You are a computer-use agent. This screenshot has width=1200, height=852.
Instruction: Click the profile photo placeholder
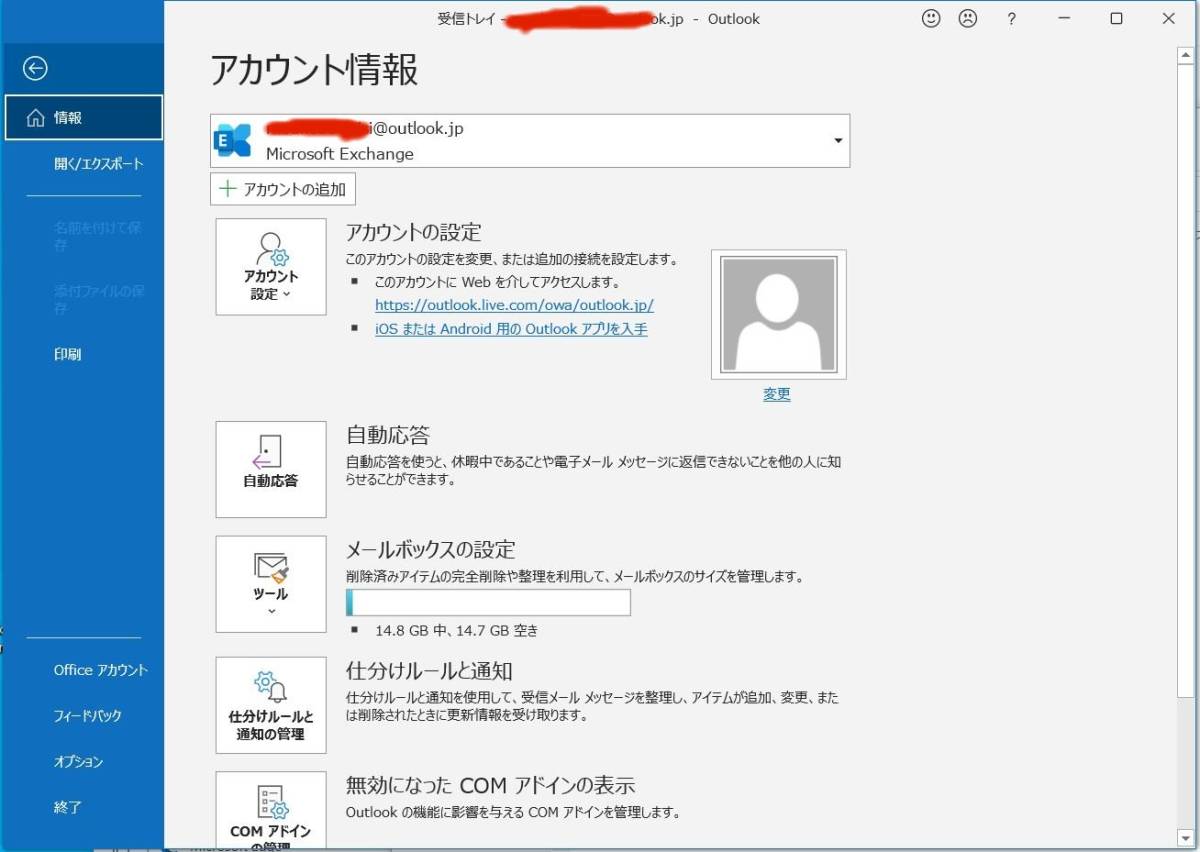point(779,314)
